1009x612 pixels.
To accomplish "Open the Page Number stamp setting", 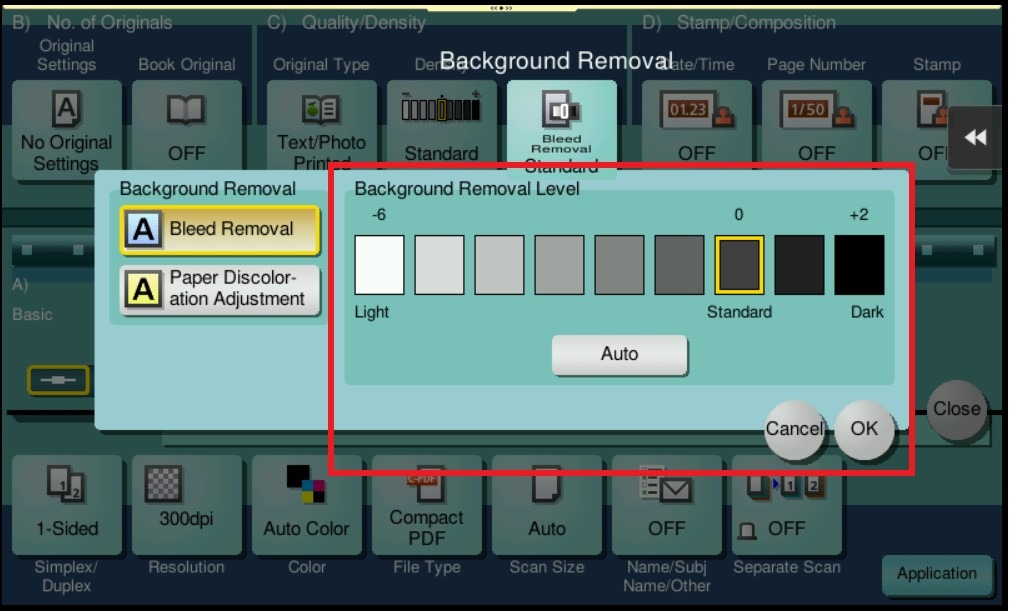I will tap(816, 130).
